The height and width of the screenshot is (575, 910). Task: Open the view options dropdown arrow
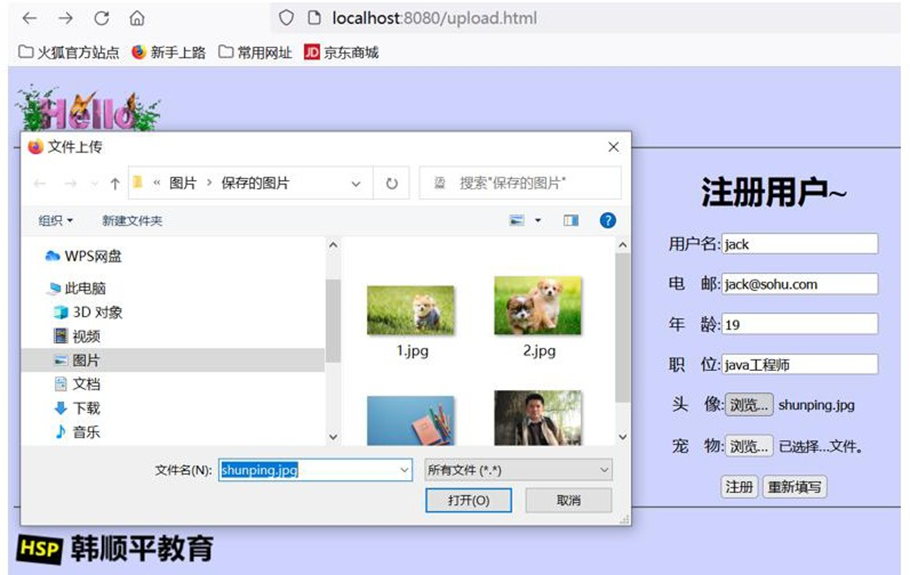click(x=538, y=220)
